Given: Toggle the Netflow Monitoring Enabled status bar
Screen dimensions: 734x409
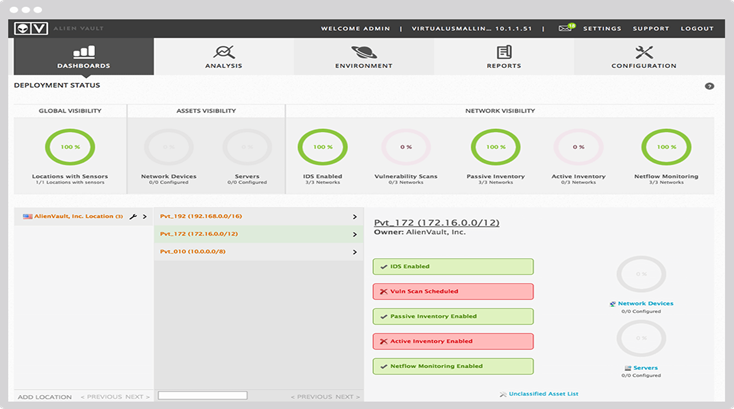Looking at the screenshot, I should tap(453, 366).
